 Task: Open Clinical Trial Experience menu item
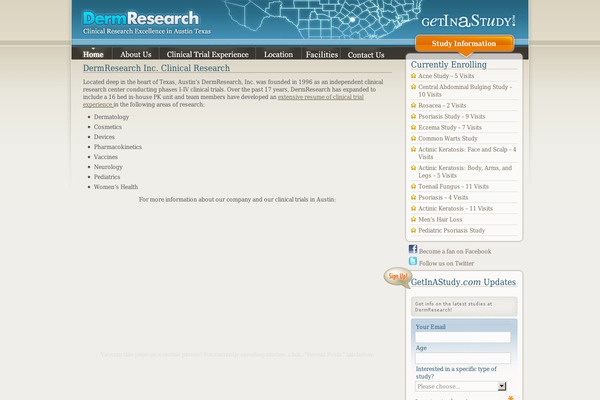coord(207,54)
